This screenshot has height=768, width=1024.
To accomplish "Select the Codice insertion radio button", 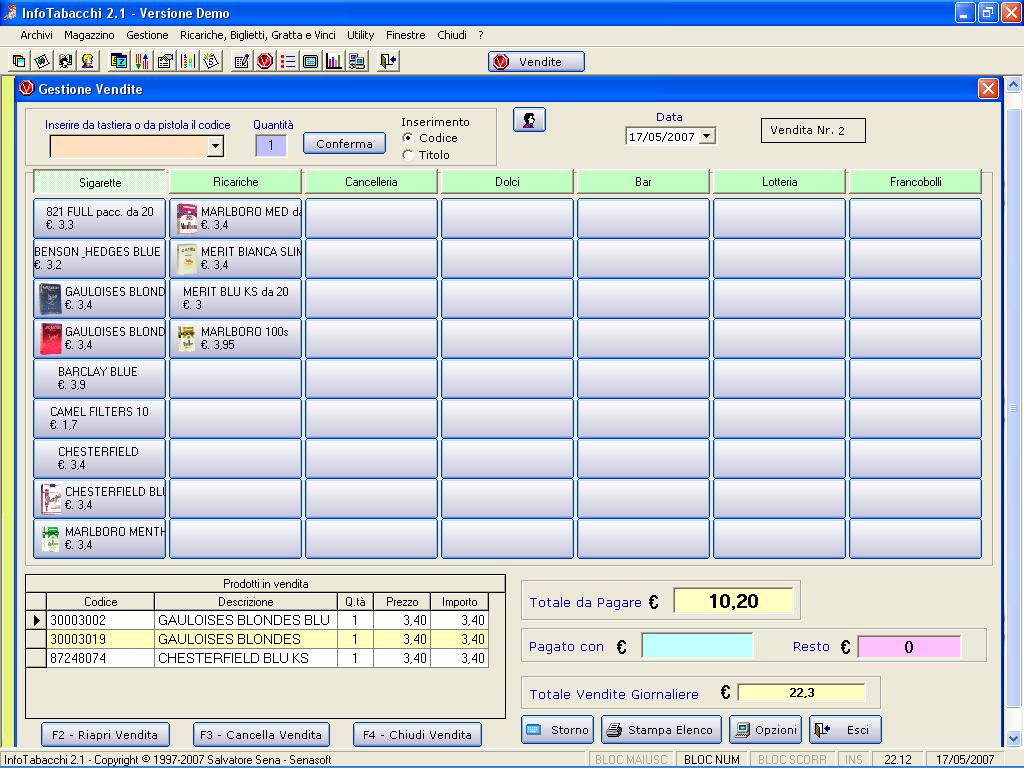I will pyautogui.click(x=408, y=138).
